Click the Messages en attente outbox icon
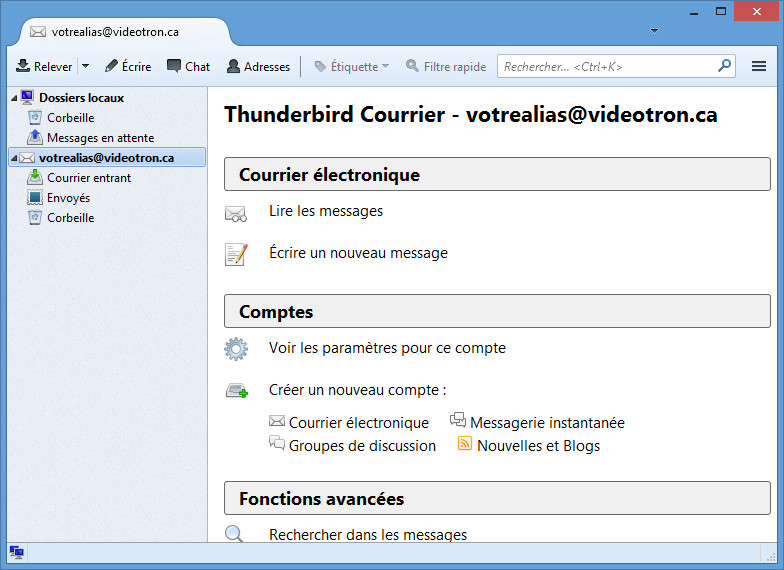 coord(34,137)
